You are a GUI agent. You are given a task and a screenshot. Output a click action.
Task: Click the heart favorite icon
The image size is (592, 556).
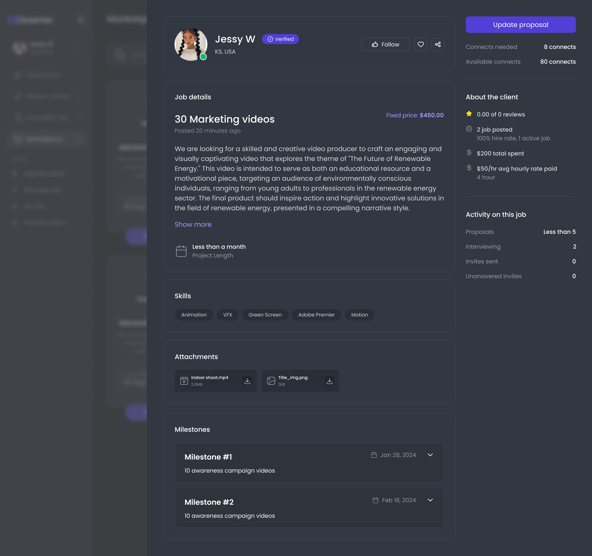pyautogui.click(x=421, y=45)
